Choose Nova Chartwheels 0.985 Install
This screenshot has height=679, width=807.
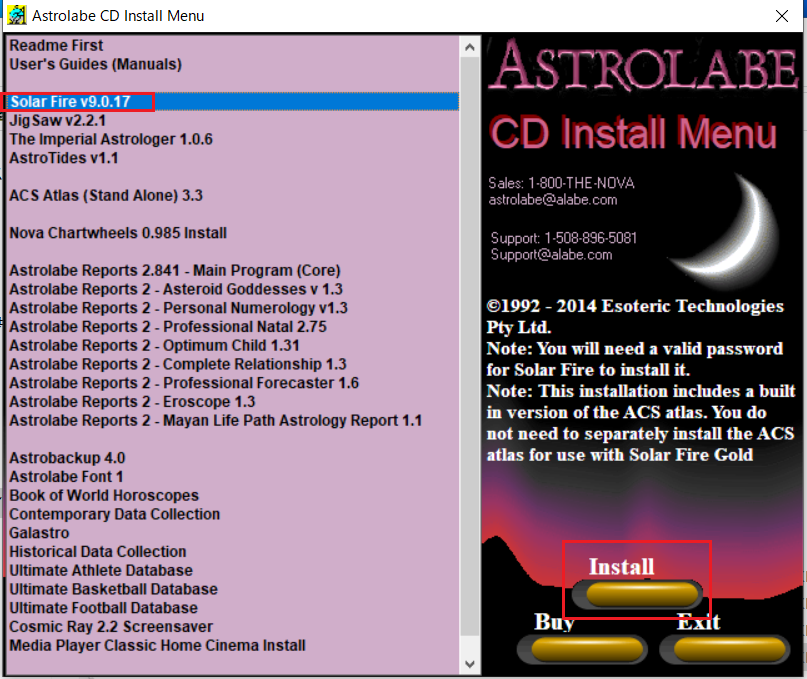click(x=118, y=233)
